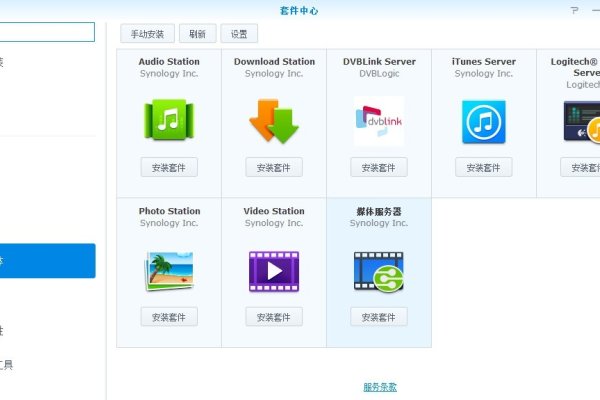600x400 pixels.
Task: Install the Audio Station package
Action: click(169, 167)
